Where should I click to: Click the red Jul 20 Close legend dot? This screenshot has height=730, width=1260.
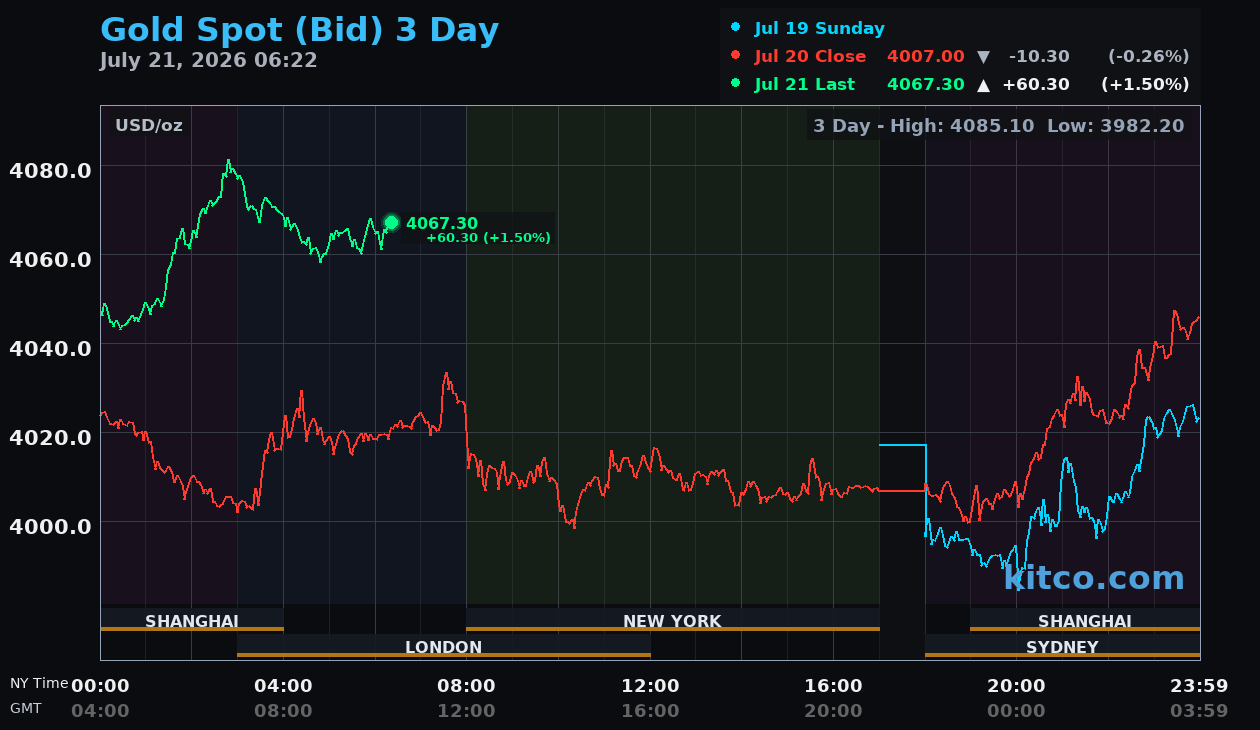(736, 56)
